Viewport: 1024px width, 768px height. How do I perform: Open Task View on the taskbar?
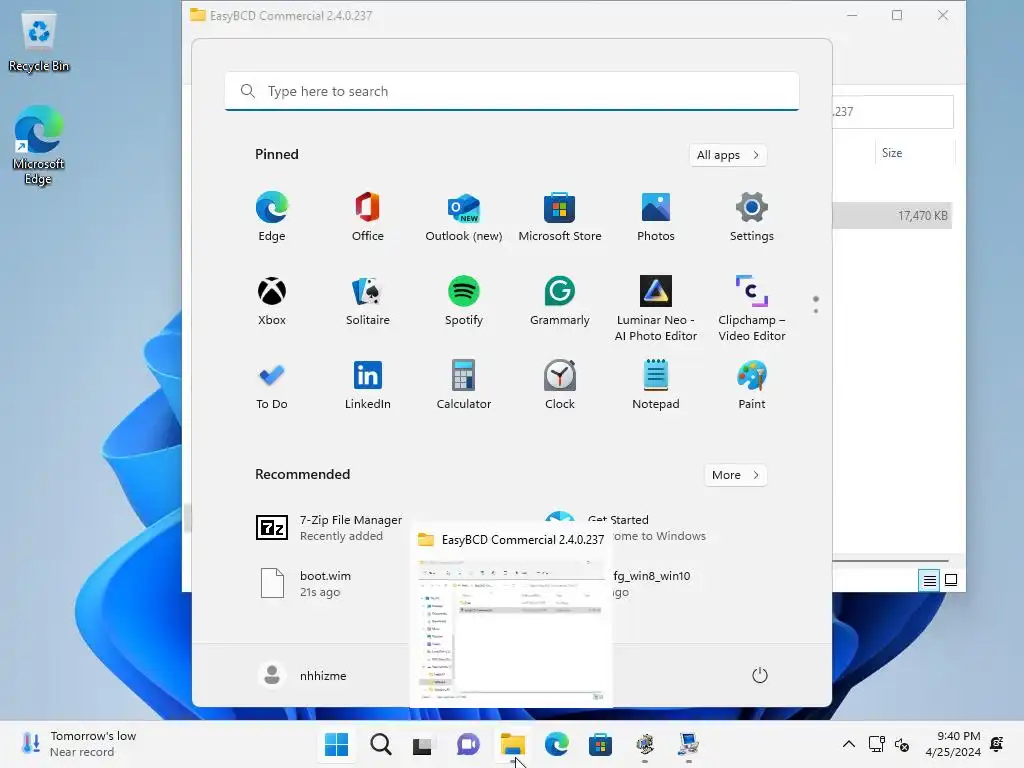coord(423,744)
